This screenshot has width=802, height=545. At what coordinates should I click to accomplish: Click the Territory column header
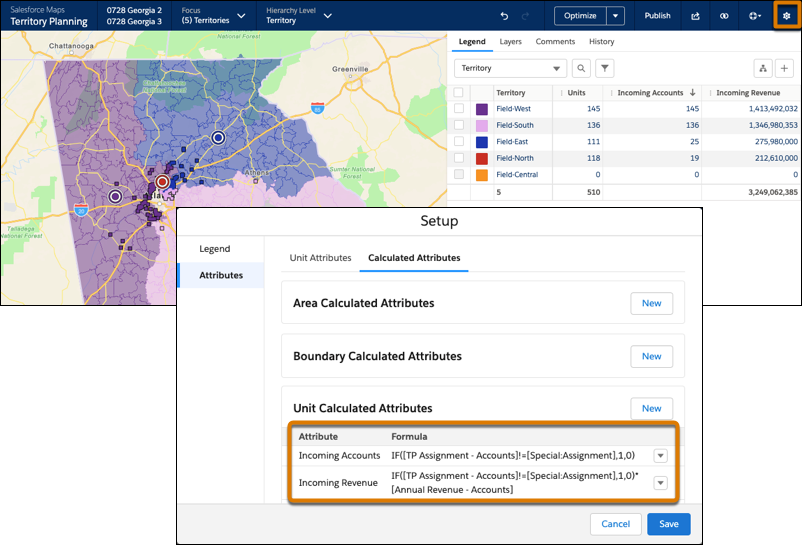pos(510,93)
